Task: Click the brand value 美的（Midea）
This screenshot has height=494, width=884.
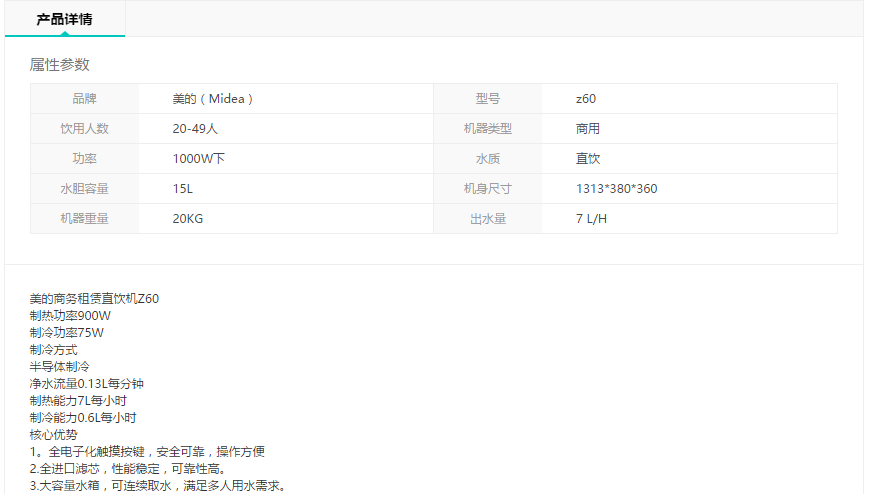Action: coord(213,99)
